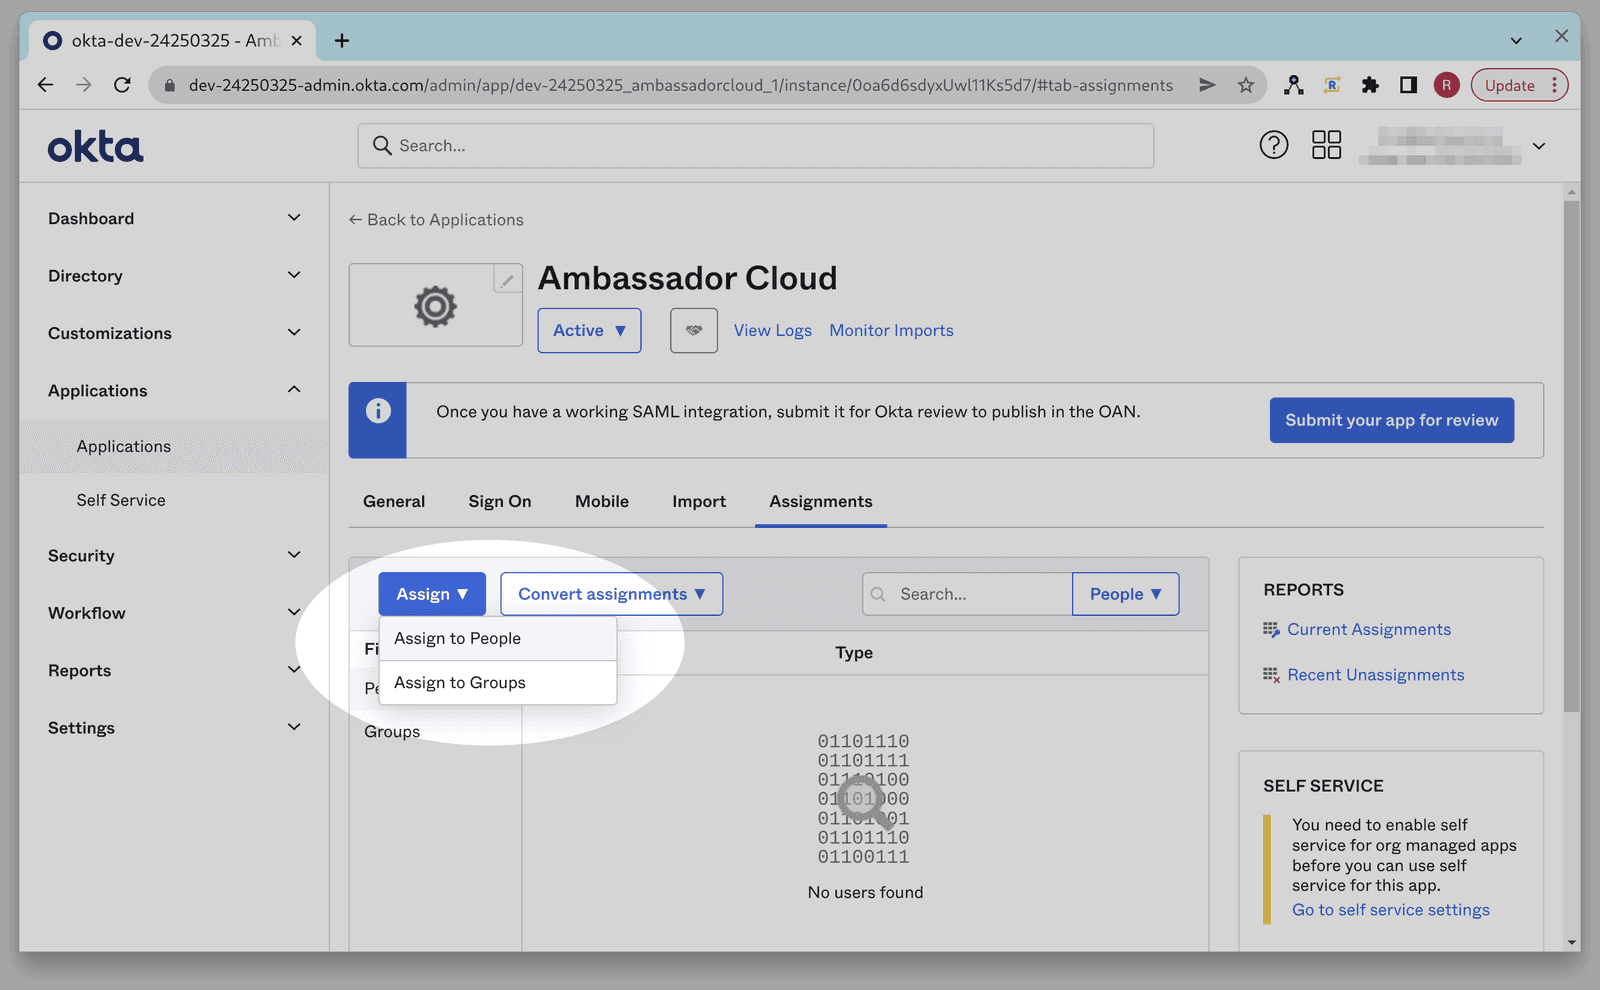Open the Okta apps grid icon

pos(1326,145)
